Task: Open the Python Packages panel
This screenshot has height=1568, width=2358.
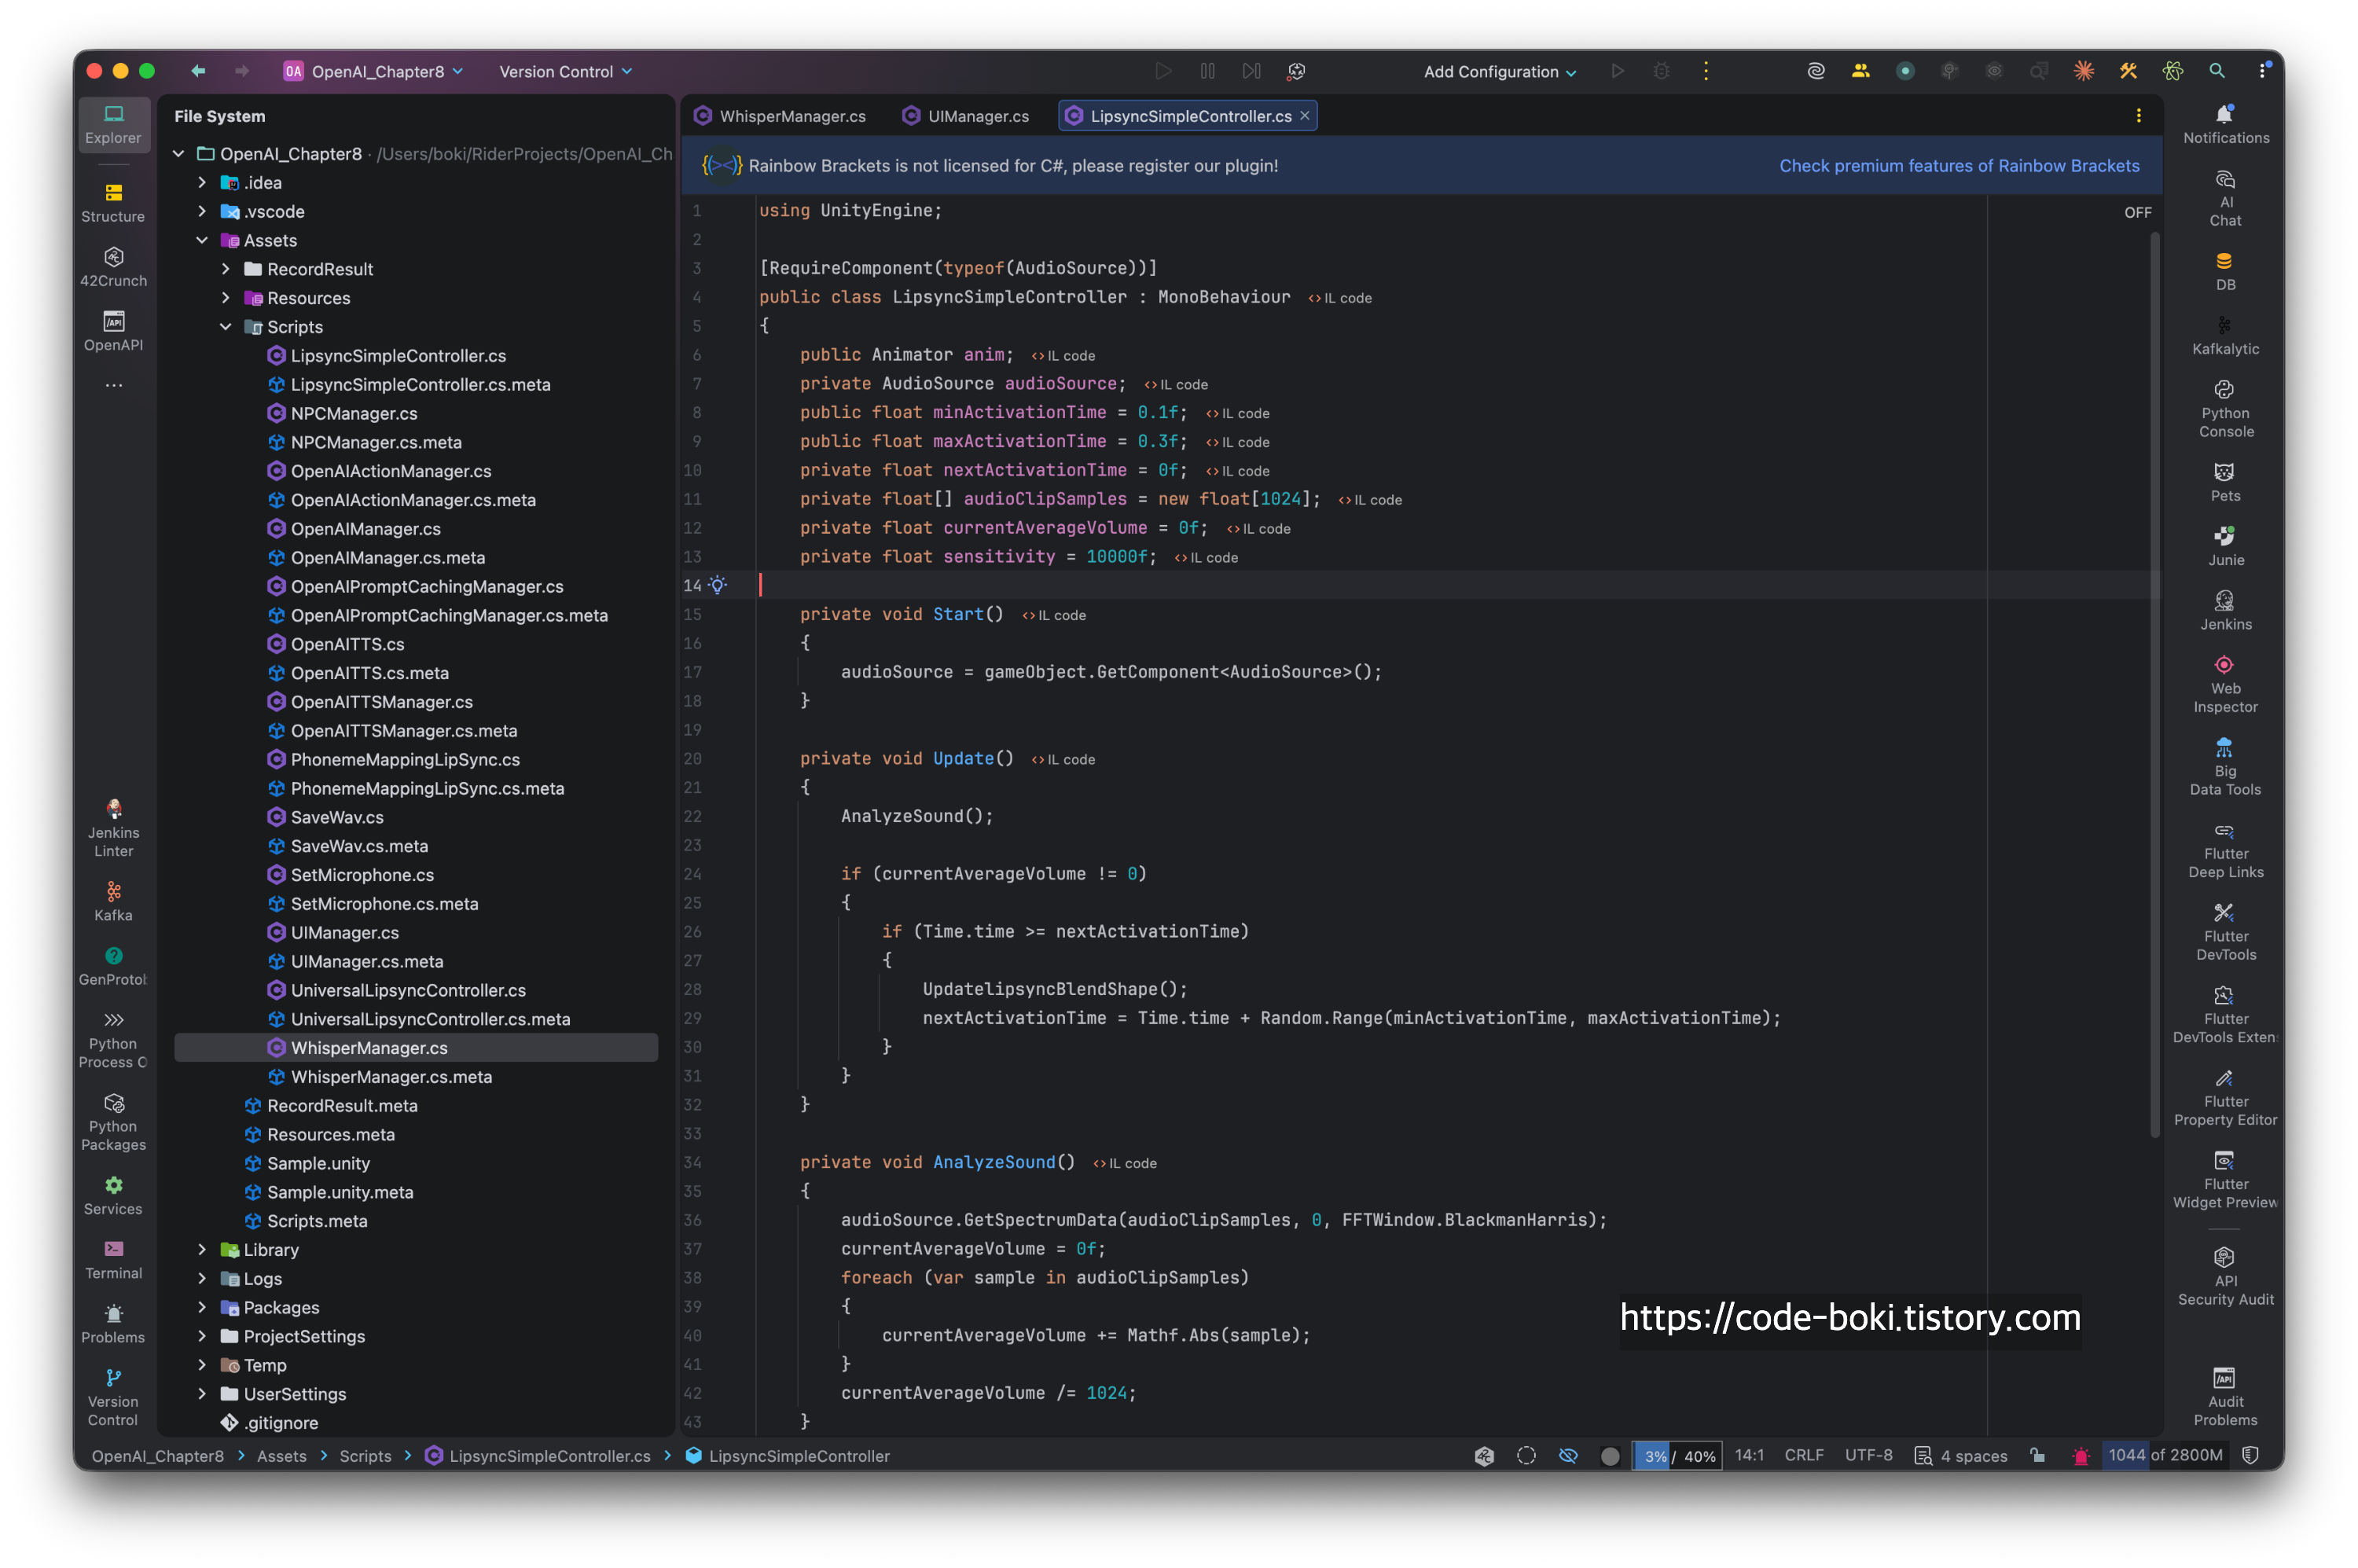Action: (x=113, y=1122)
